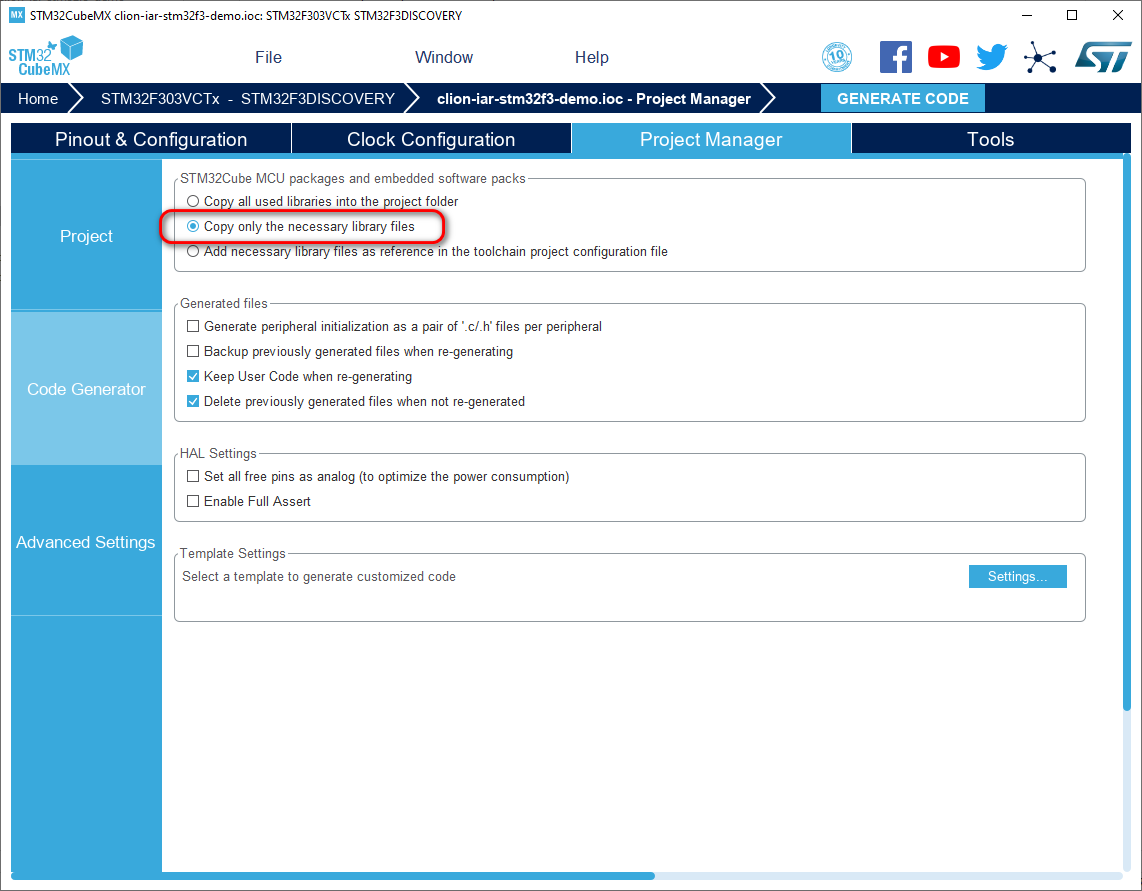
Task: Click the vertical scrollbar on the right
Action: click(1127, 433)
